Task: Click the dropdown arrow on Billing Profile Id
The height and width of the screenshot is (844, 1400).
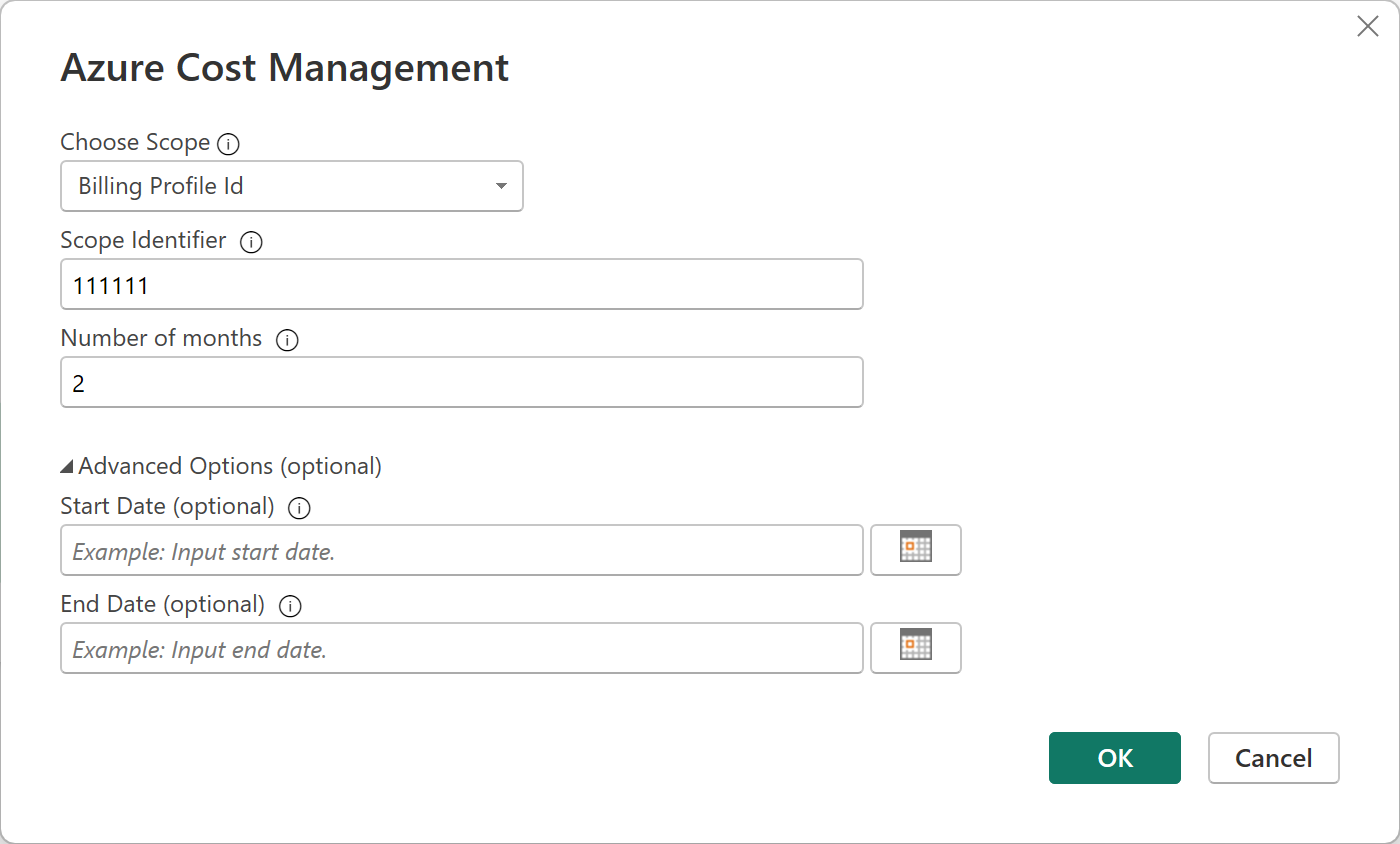Action: click(x=500, y=186)
